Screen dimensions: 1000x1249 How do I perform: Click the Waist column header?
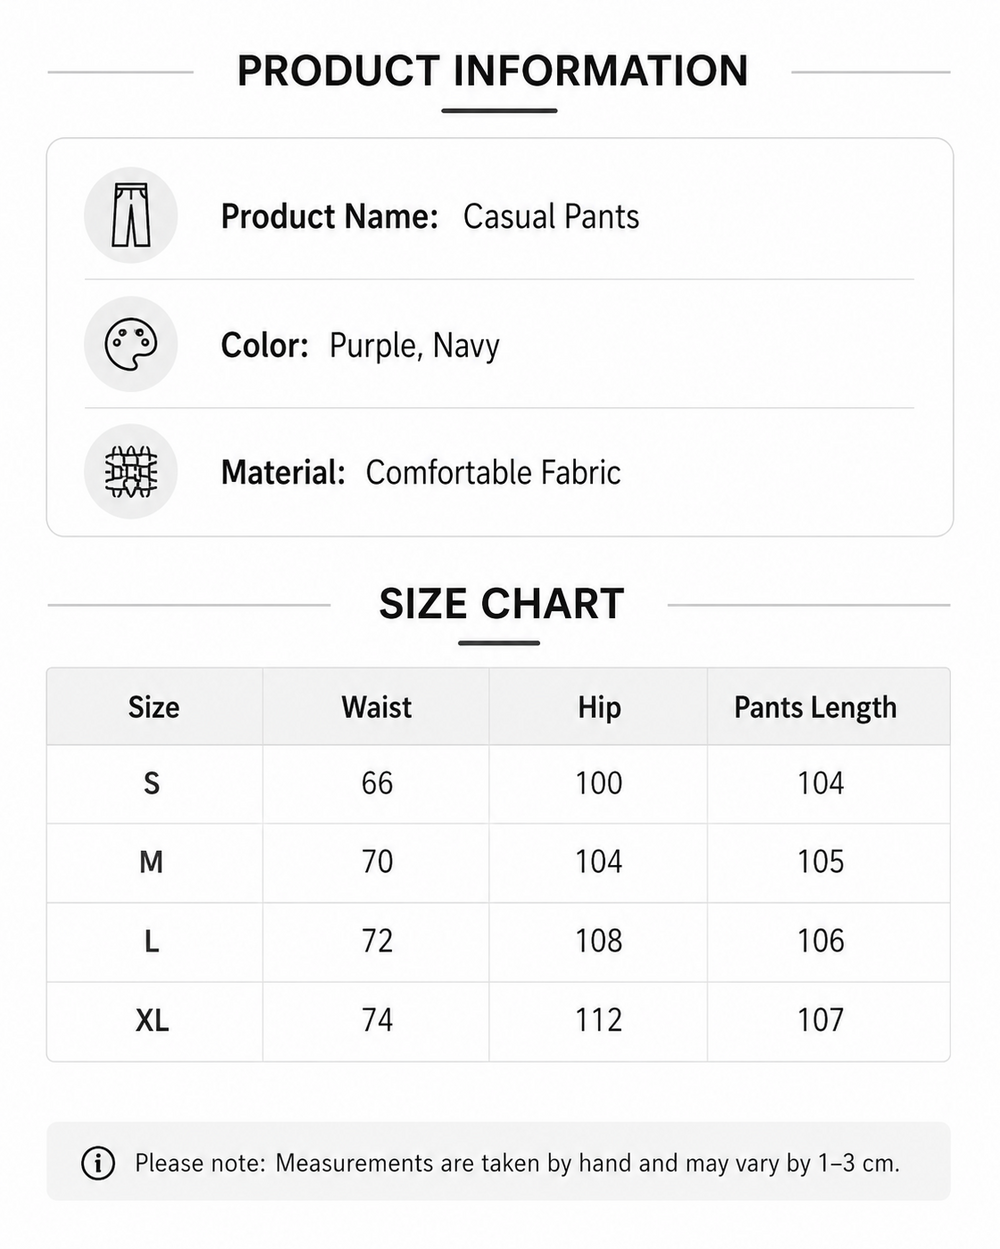point(376,707)
